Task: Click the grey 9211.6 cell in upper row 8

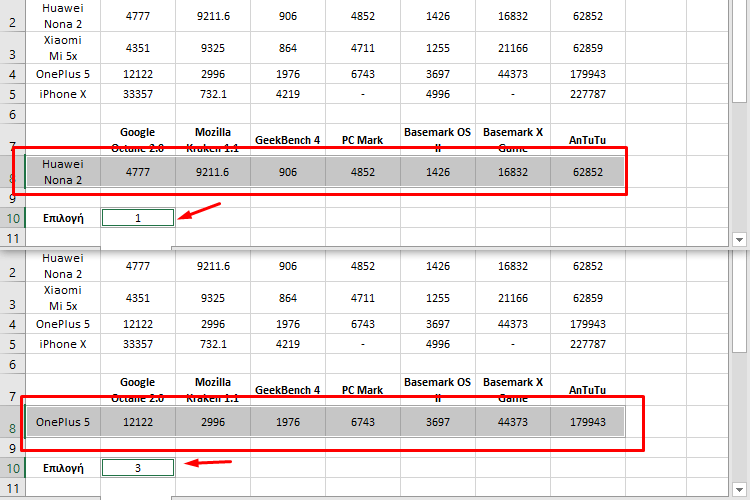Action: pos(213,172)
